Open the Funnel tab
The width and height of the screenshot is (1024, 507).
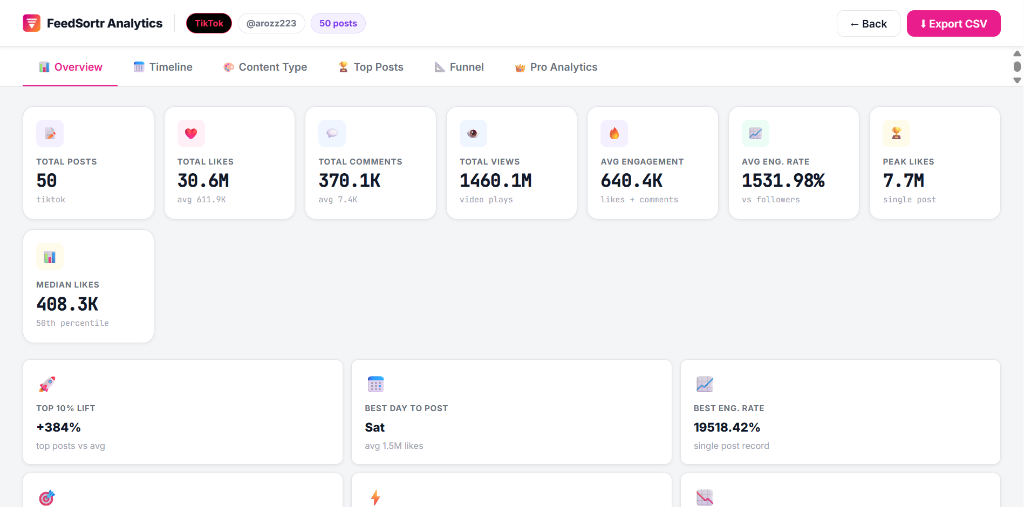[459, 67]
